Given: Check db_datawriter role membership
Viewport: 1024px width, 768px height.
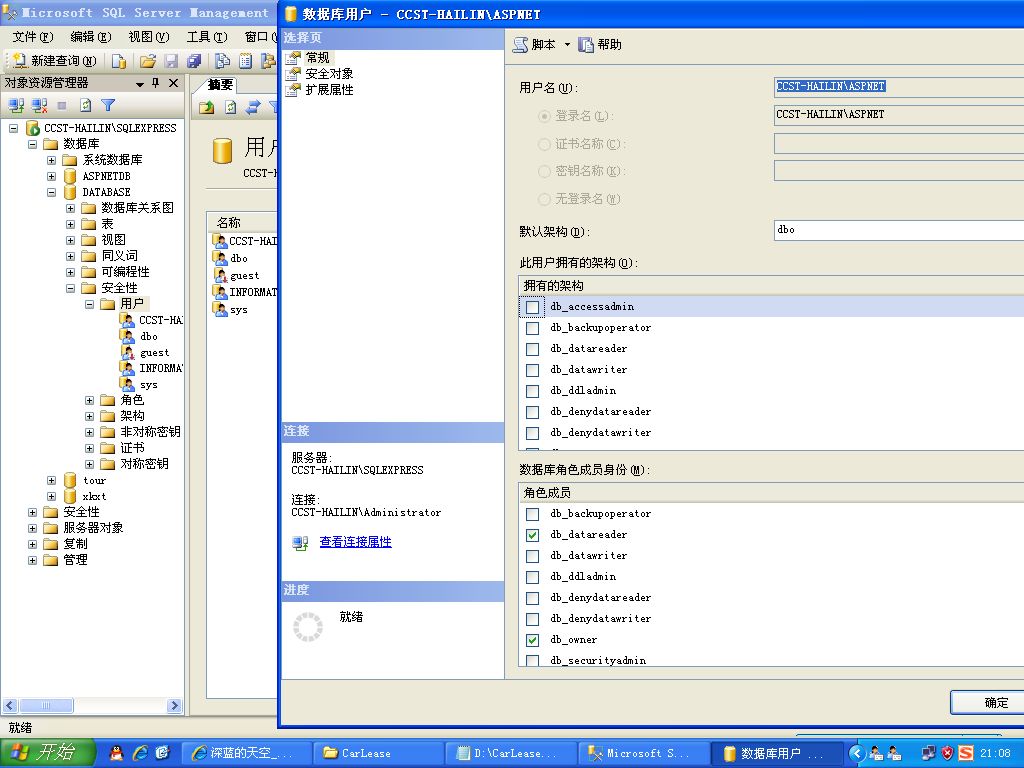Looking at the screenshot, I should pos(532,556).
